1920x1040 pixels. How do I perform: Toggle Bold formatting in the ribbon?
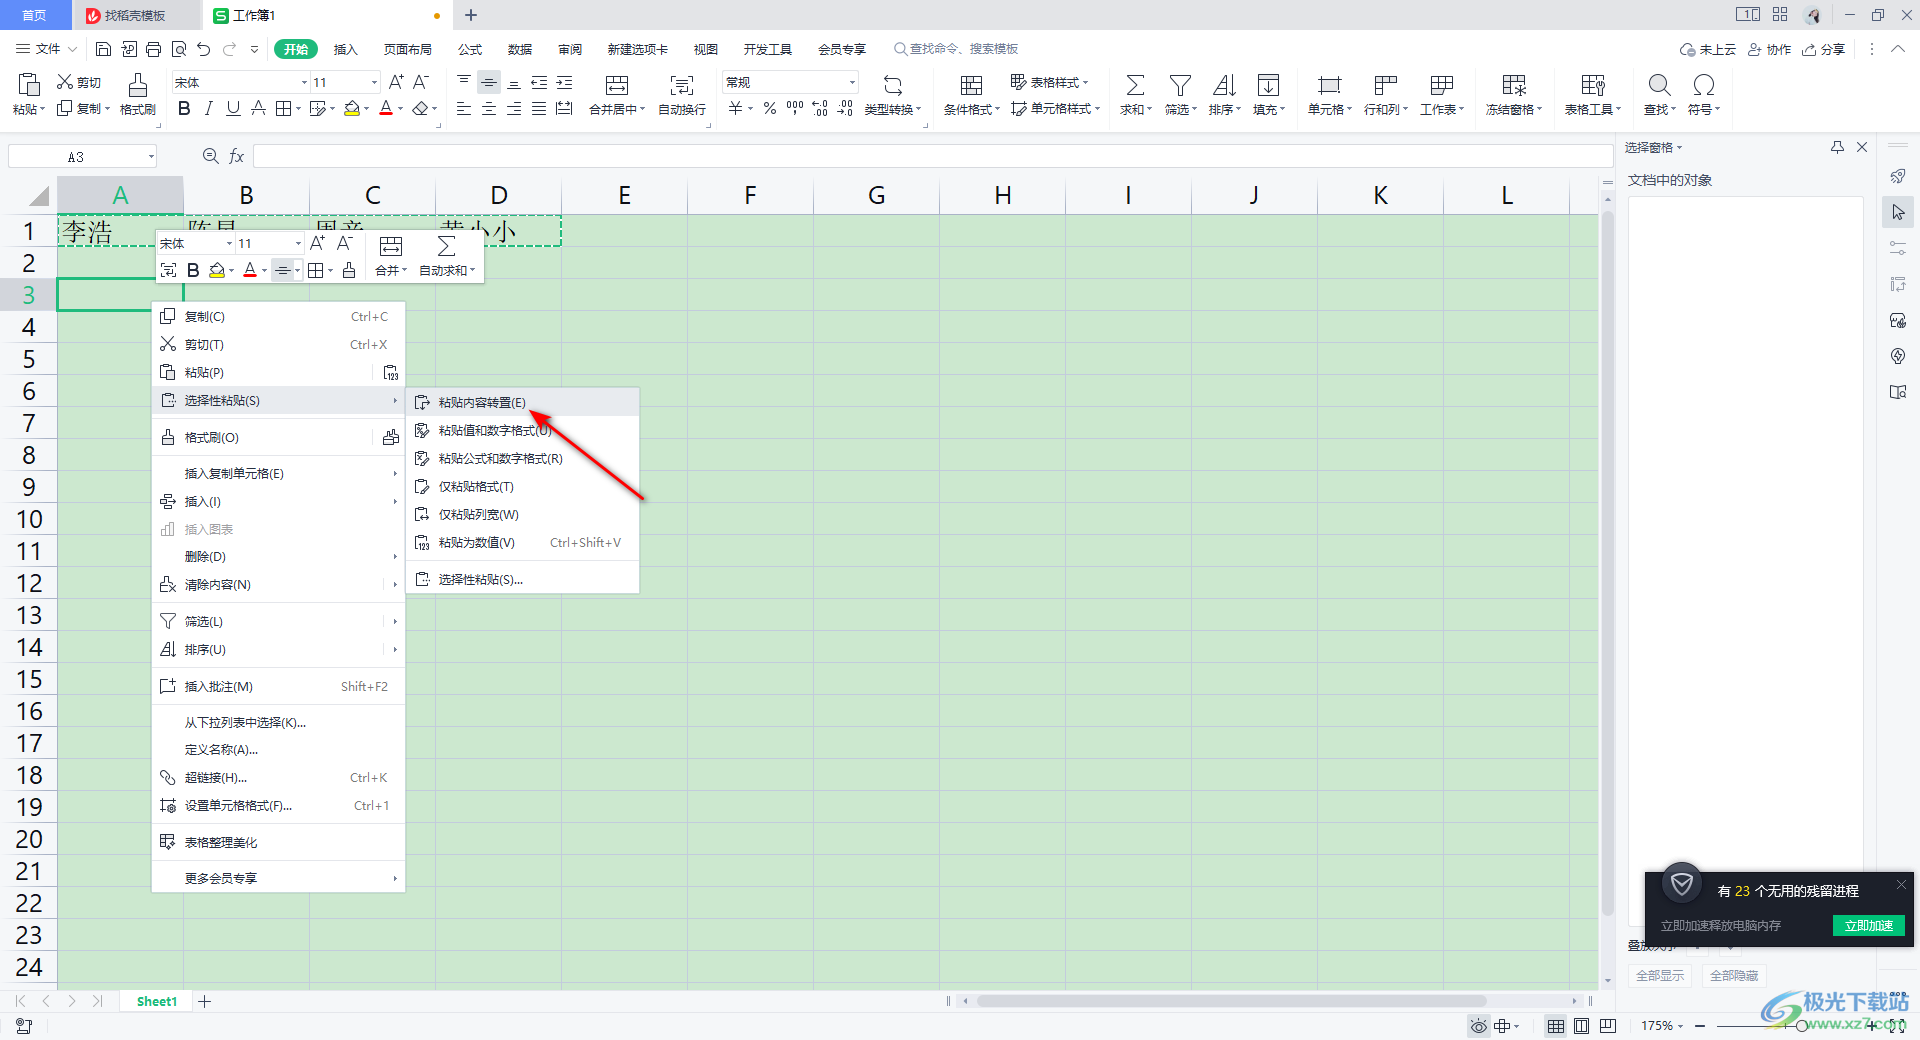click(184, 108)
